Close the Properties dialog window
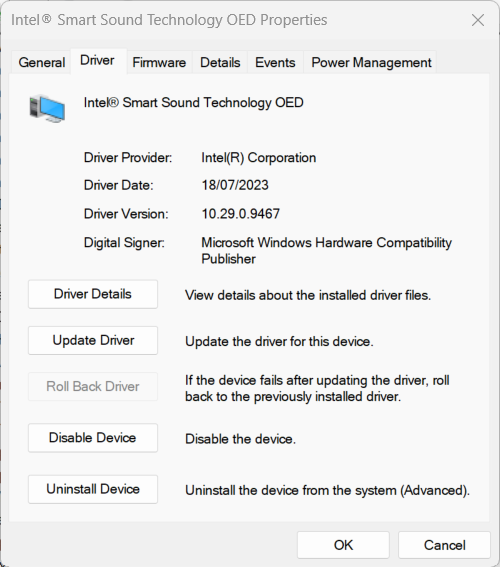This screenshot has height=567, width=500. tap(478, 20)
